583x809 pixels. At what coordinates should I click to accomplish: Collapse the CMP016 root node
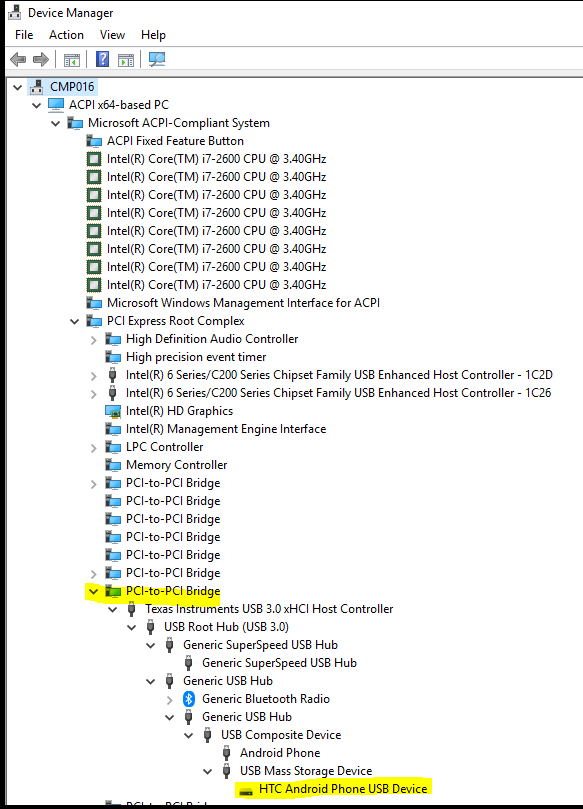coord(18,87)
